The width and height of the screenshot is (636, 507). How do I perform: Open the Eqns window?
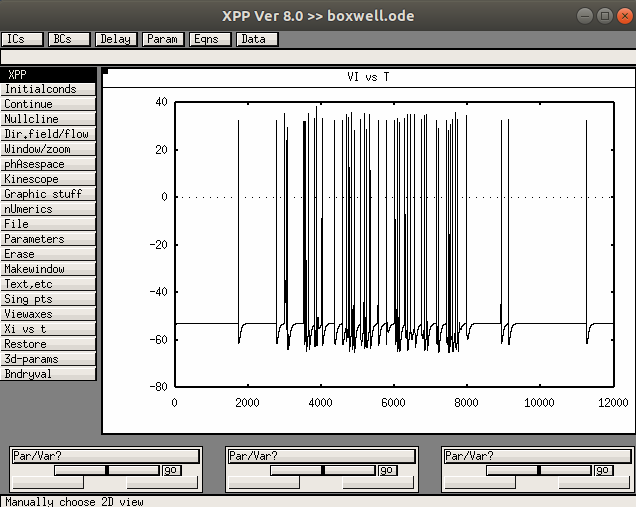pyautogui.click(x=210, y=39)
